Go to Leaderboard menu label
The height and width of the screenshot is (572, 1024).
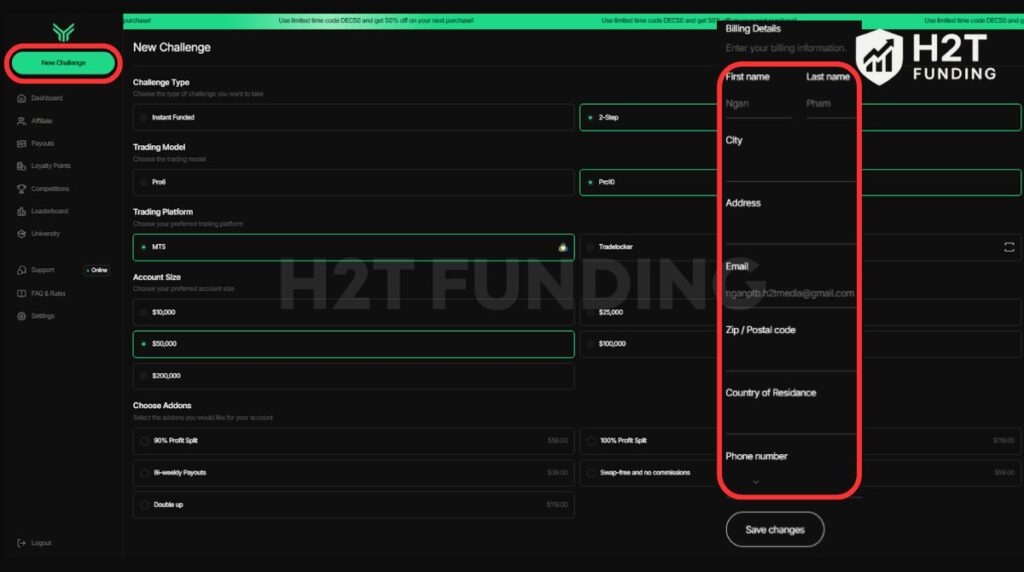point(50,211)
